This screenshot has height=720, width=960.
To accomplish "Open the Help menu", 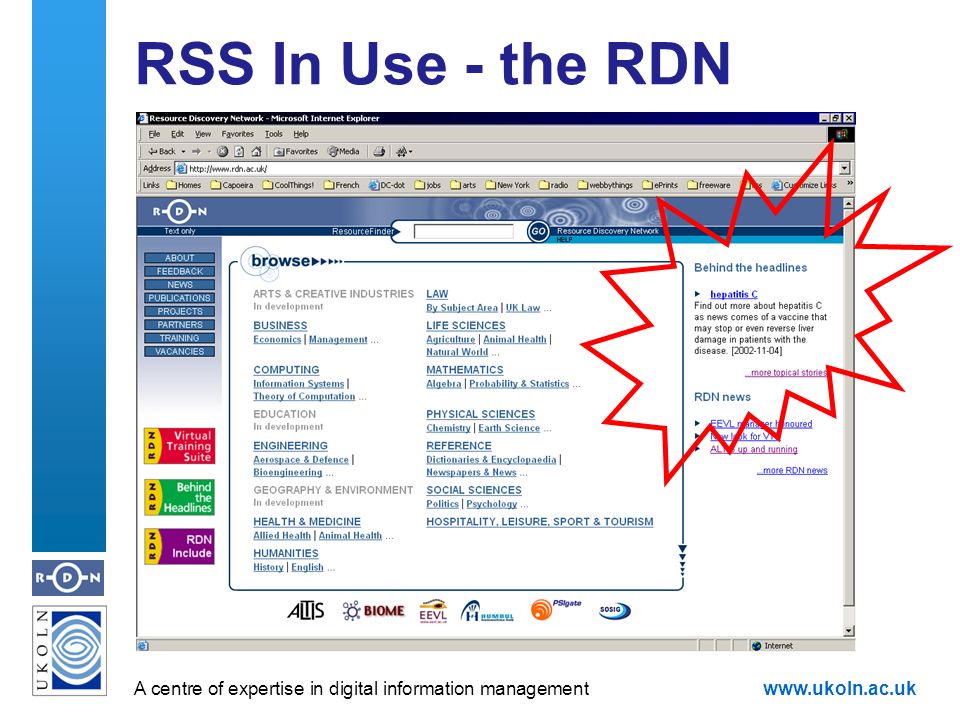I will [x=301, y=134].
